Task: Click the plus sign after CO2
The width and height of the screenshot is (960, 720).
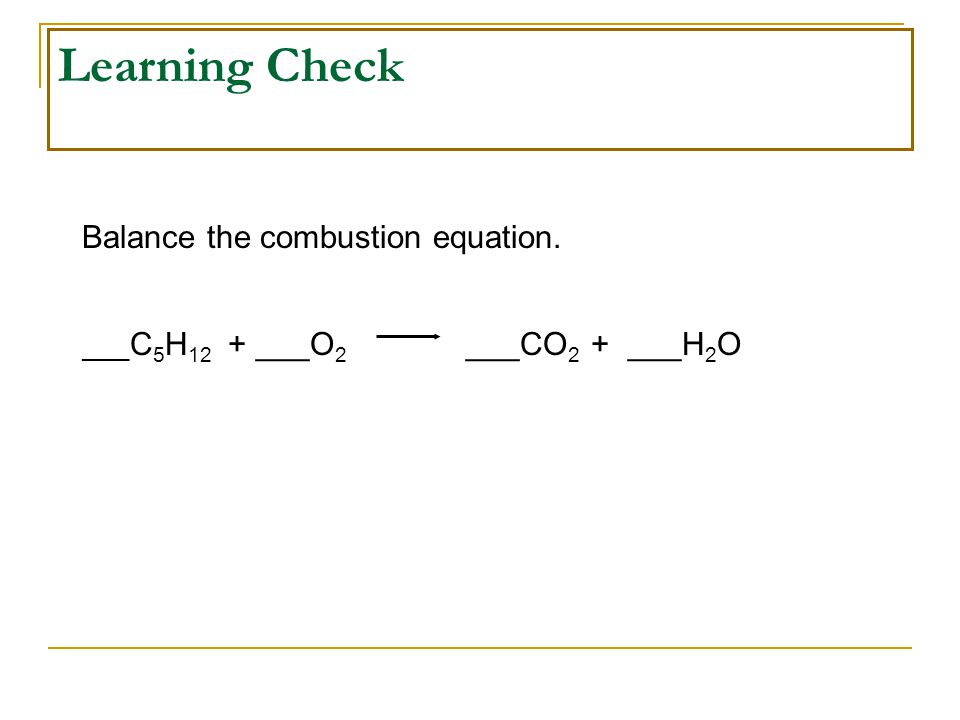Action: pos(600,344)
